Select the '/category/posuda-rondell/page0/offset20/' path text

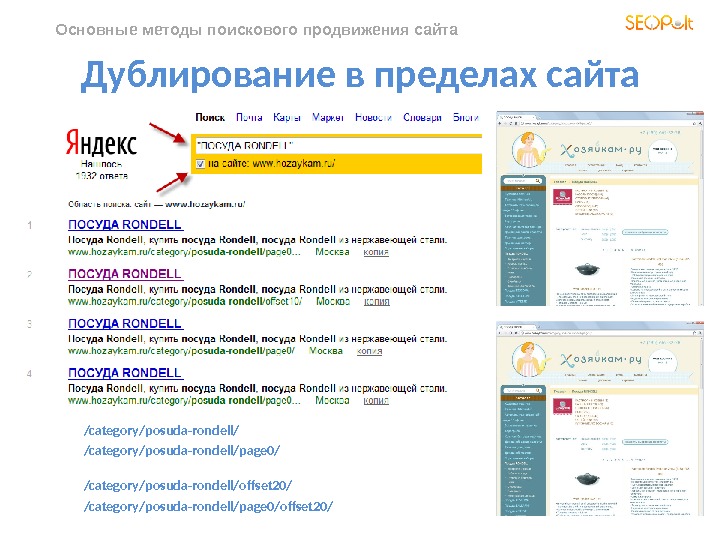(x=208, y=506)
